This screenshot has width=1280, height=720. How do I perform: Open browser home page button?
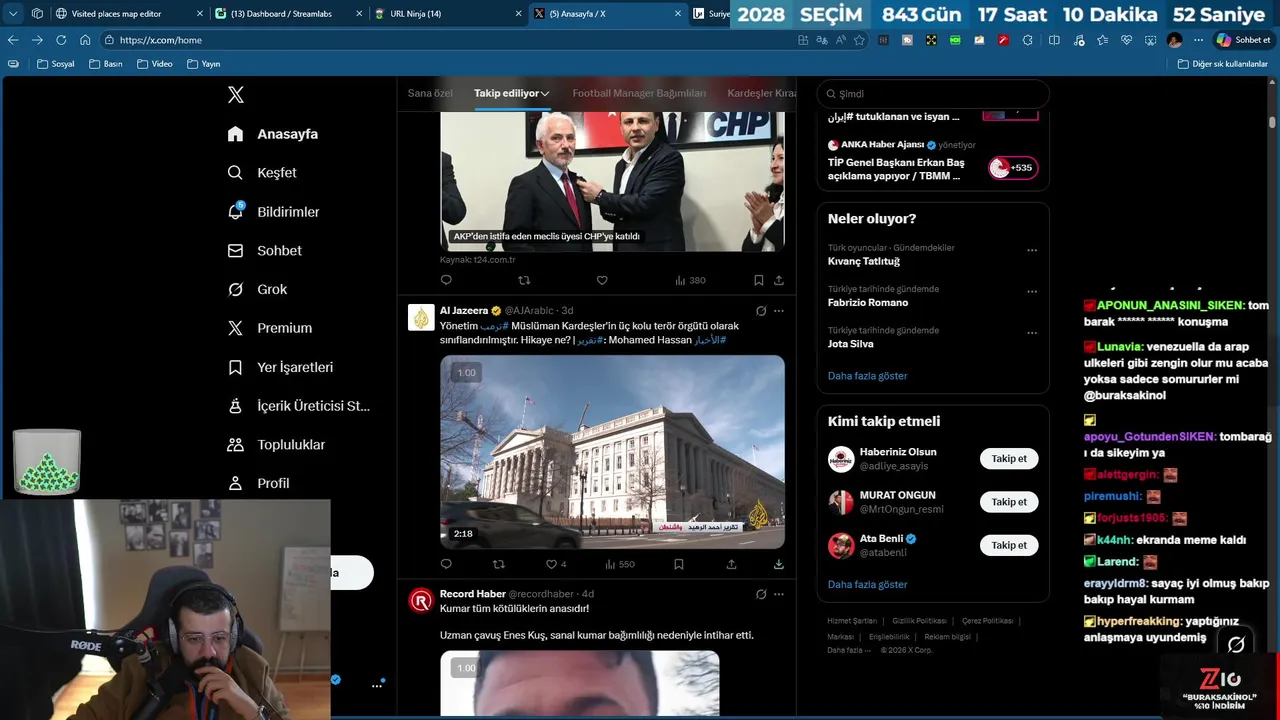point(85,40)
